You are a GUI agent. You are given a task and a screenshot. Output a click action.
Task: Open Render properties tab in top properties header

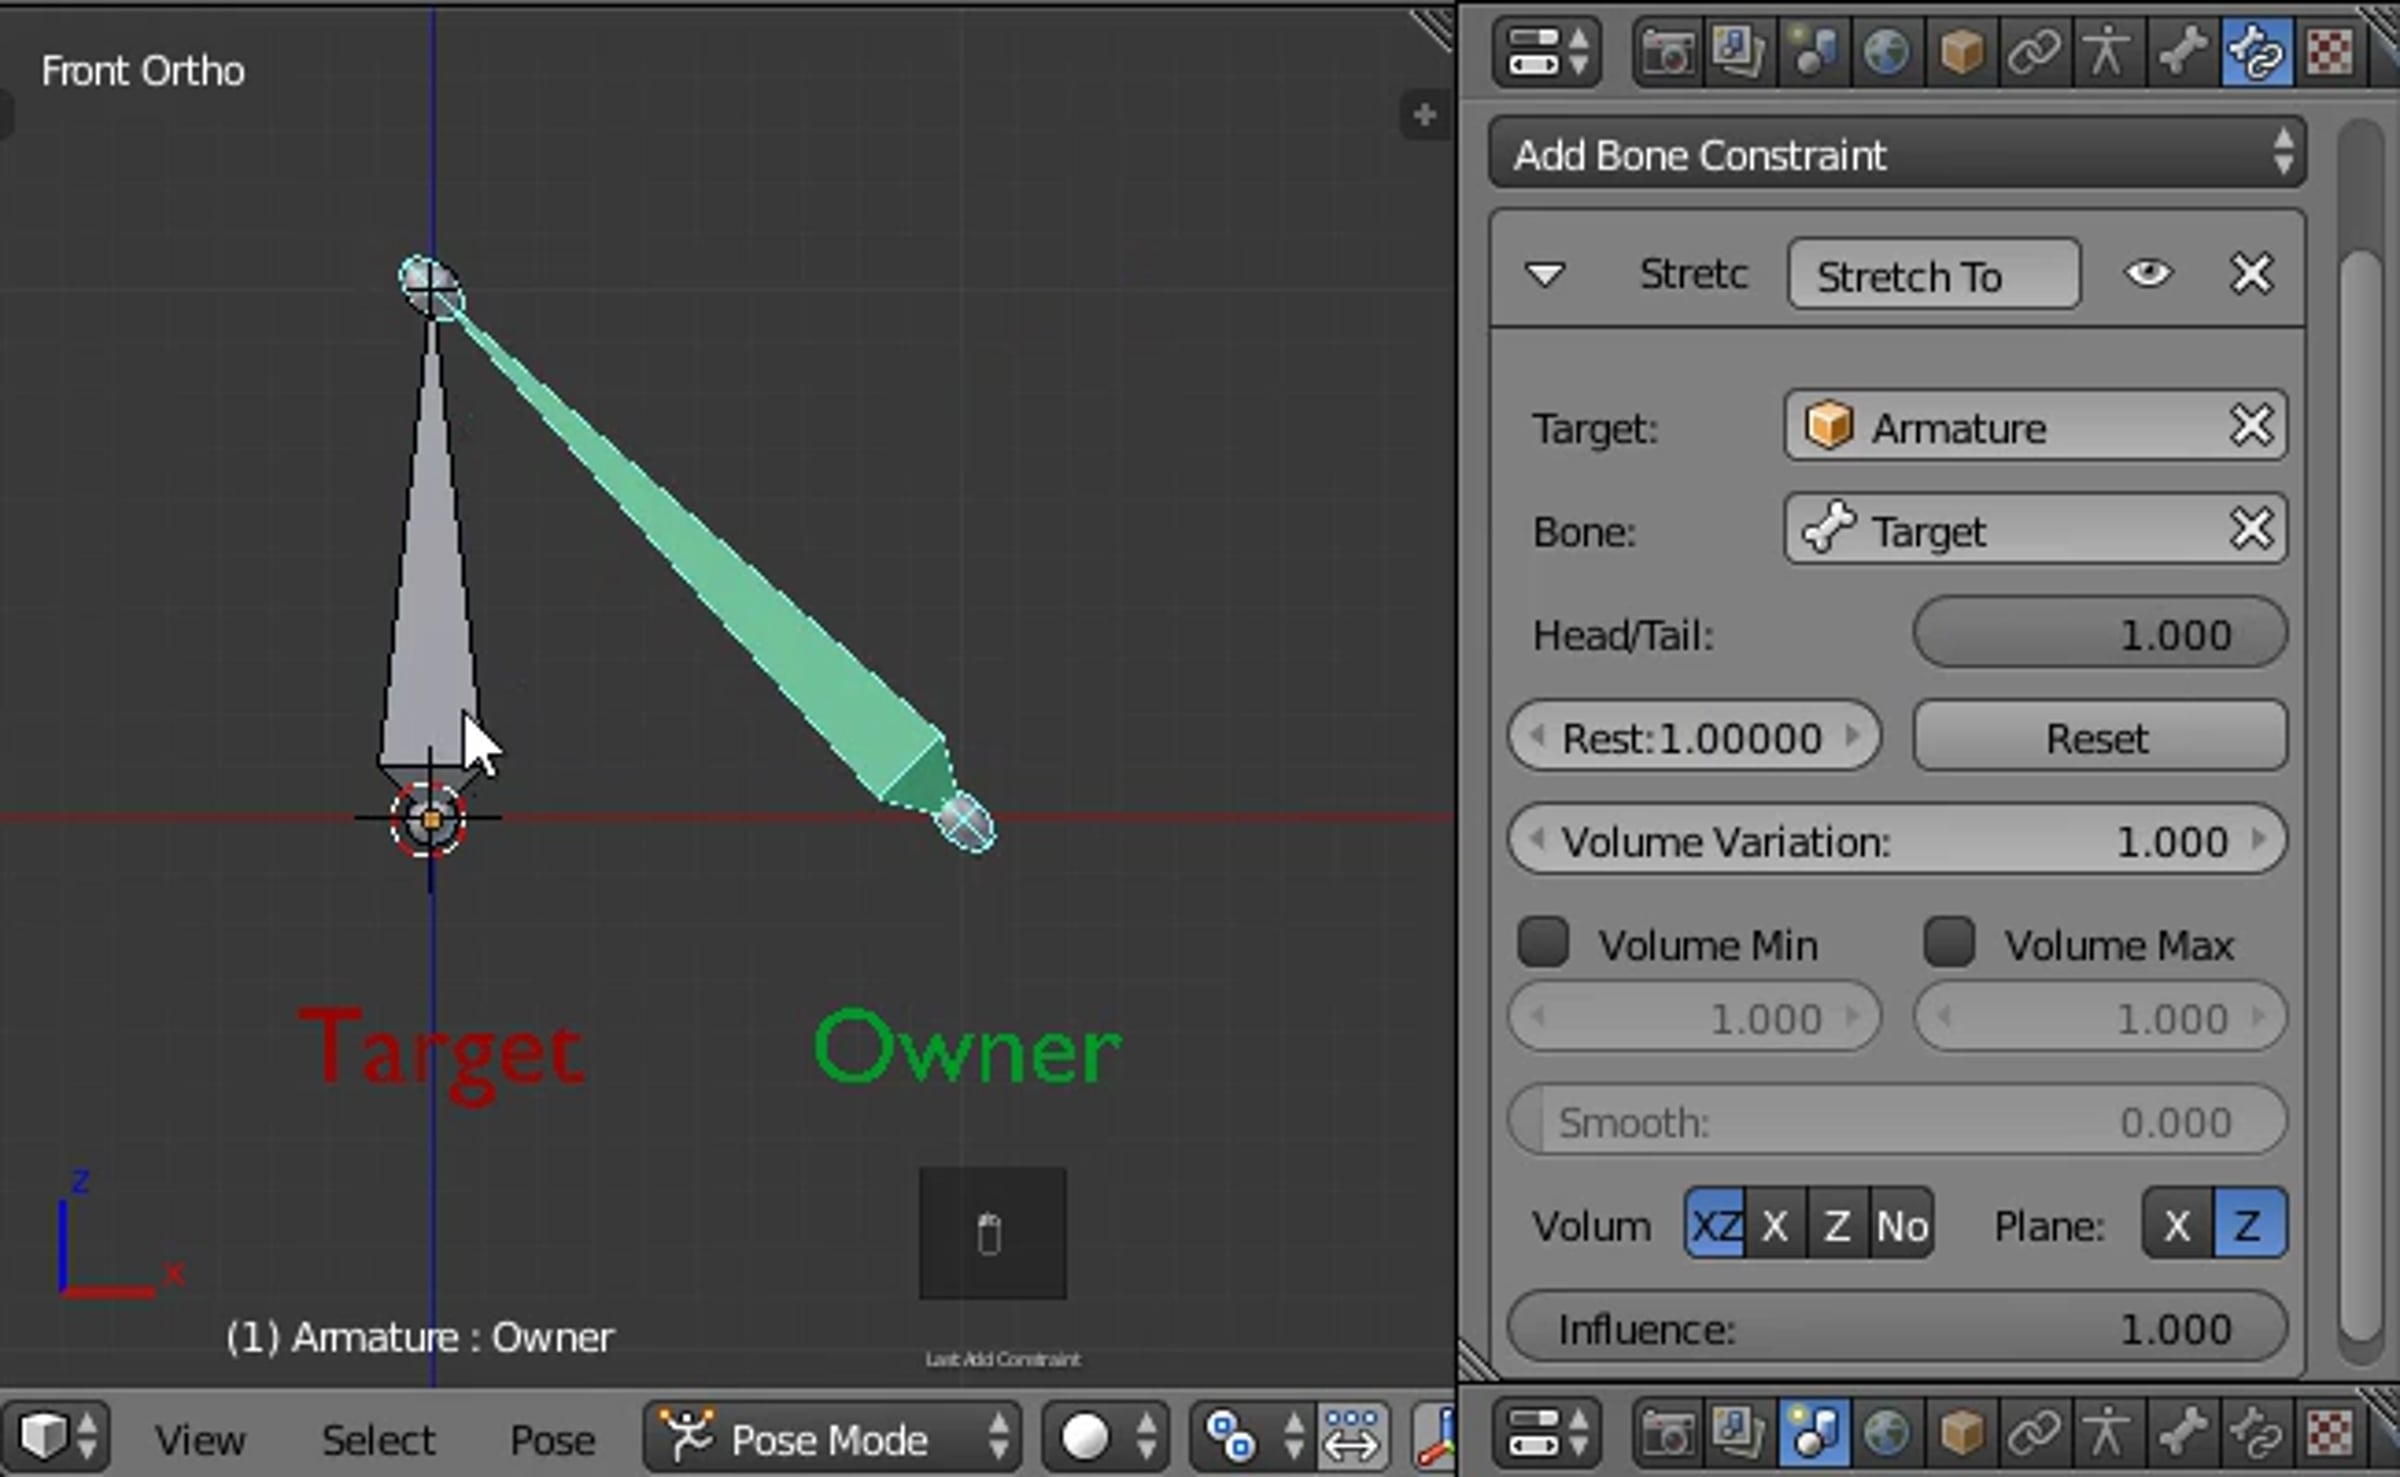tap(1667, 51)
